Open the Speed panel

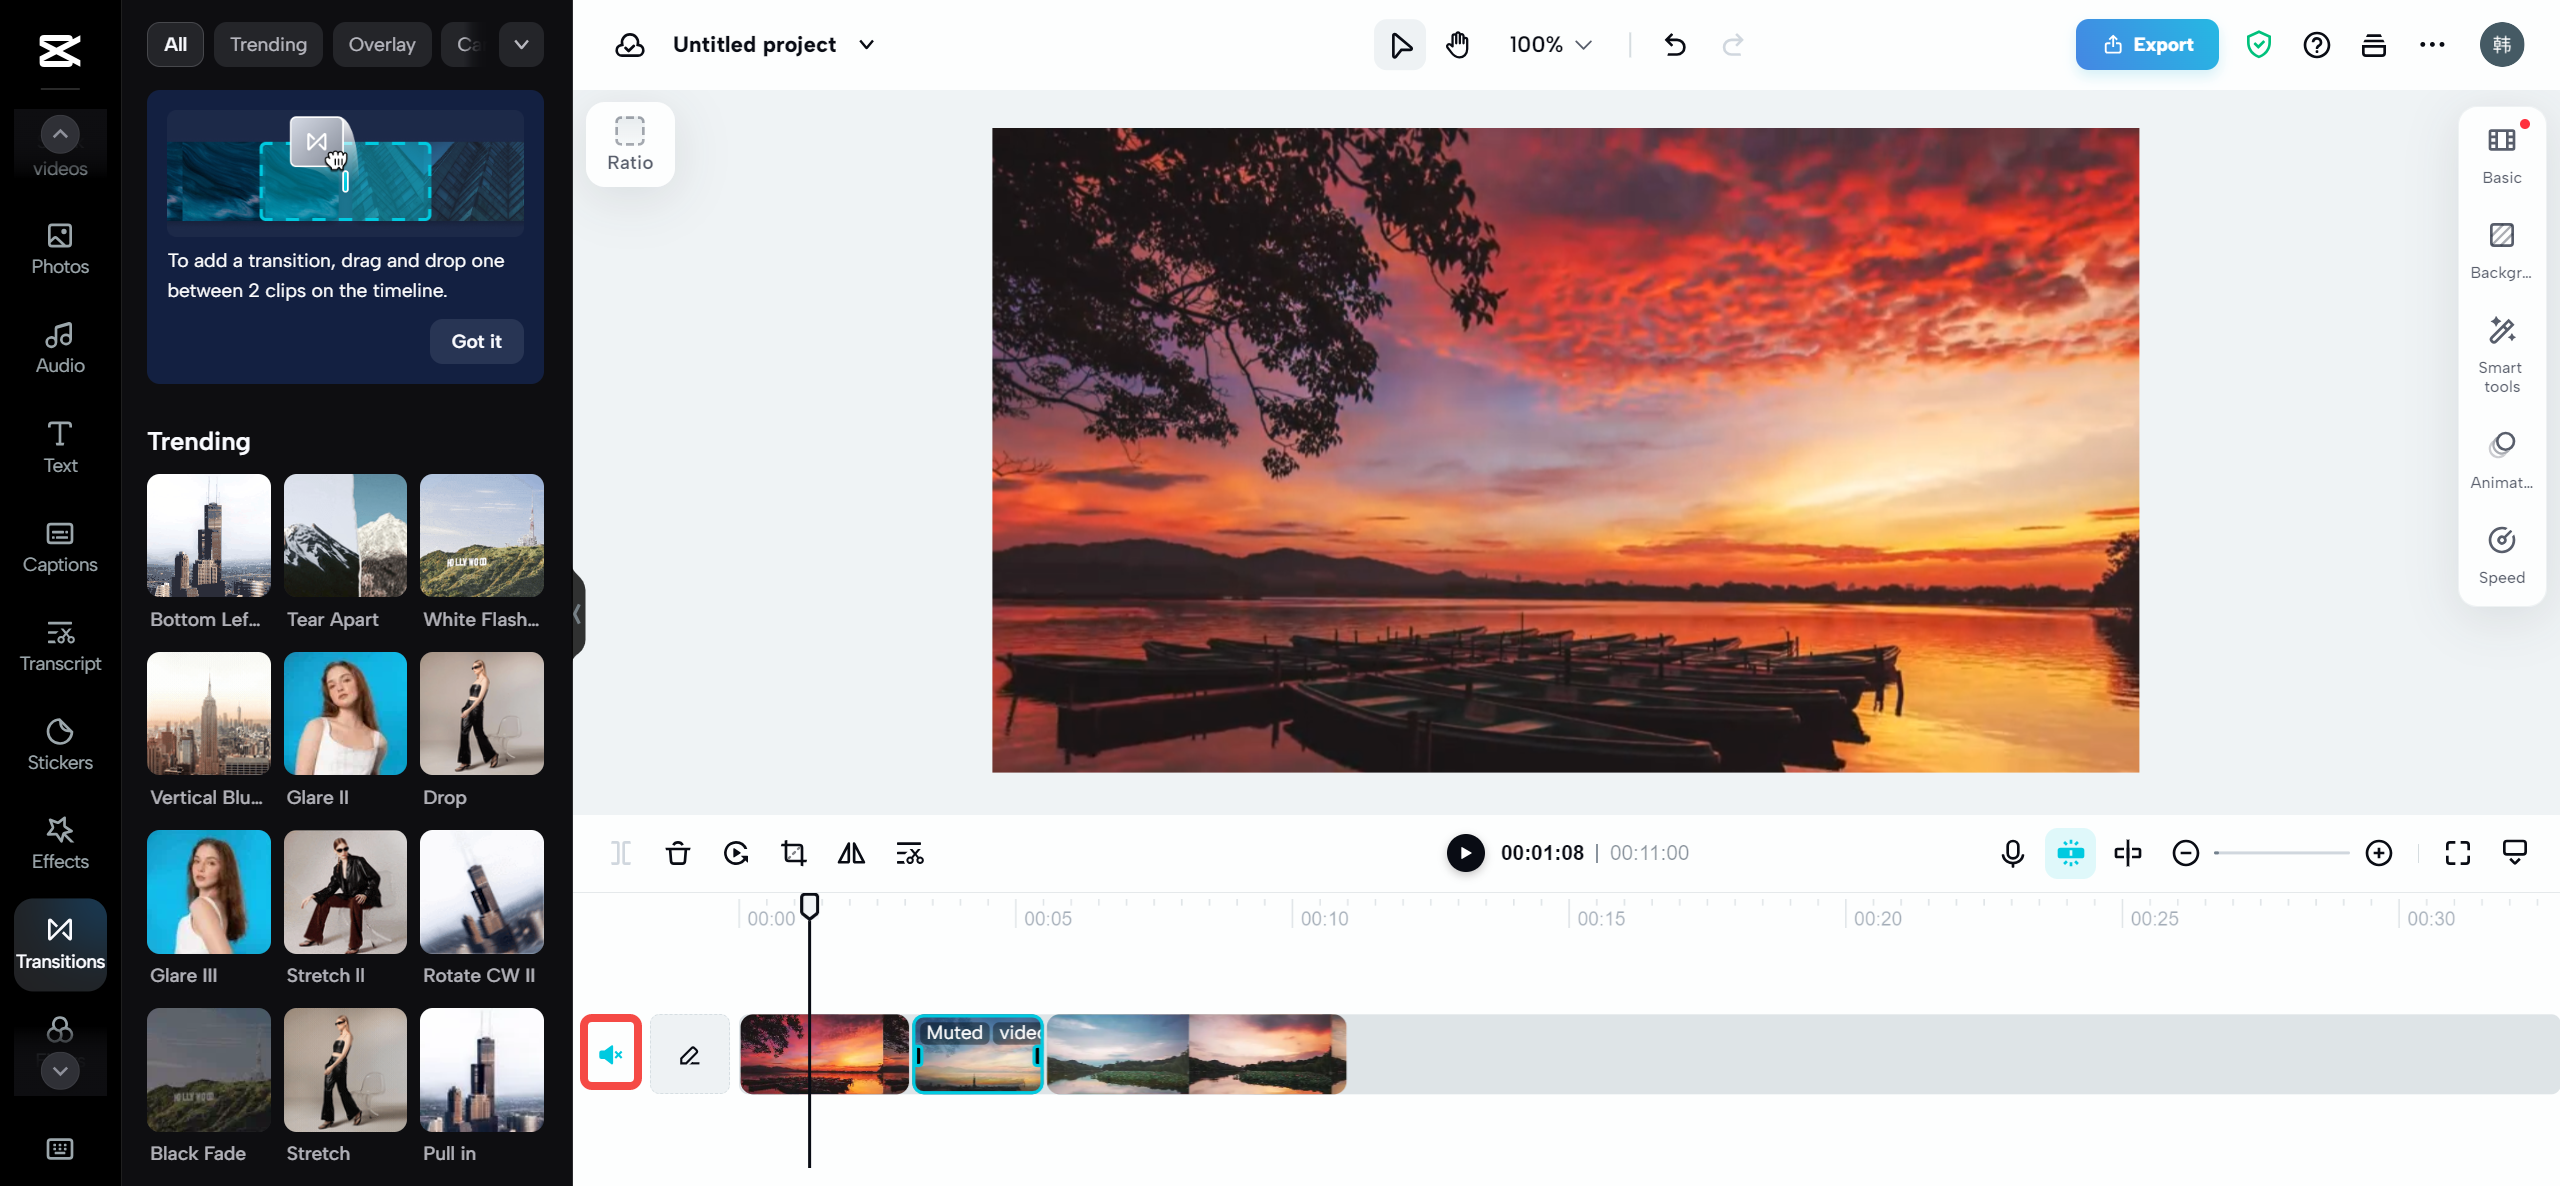[x=2501, y=555]
